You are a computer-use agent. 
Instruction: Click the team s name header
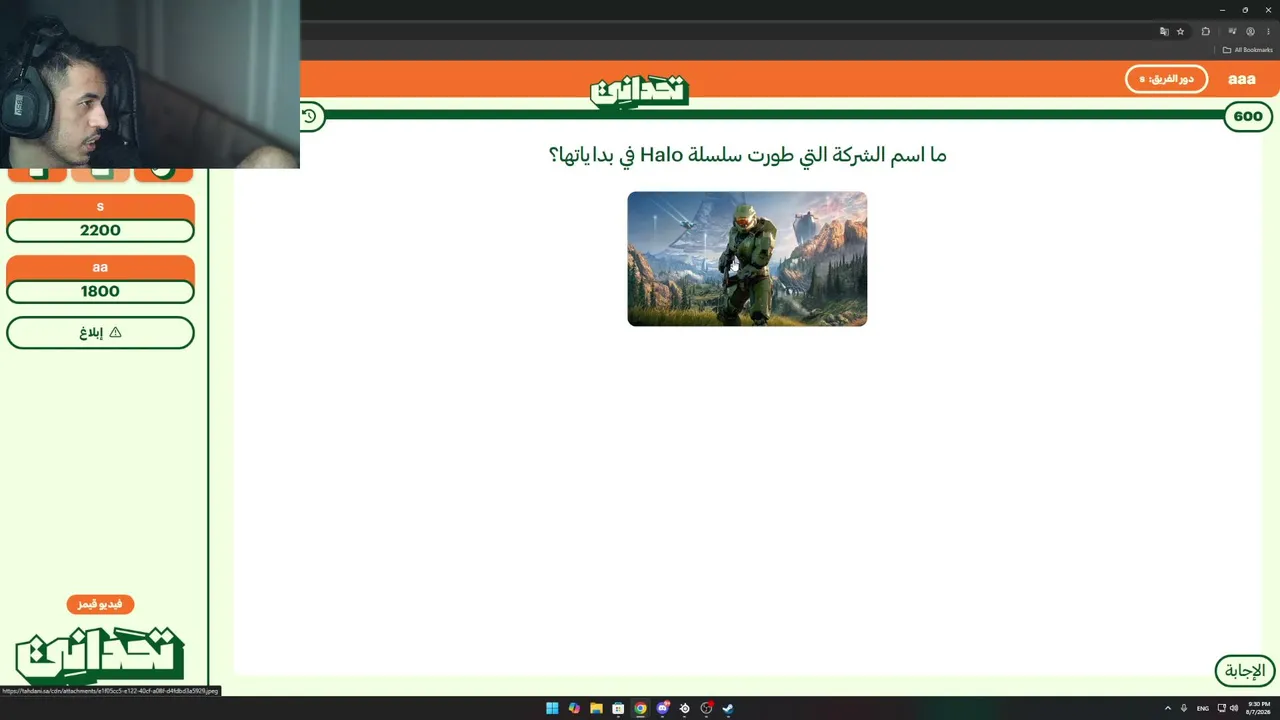pyautogui.click(x=100, y=207)
